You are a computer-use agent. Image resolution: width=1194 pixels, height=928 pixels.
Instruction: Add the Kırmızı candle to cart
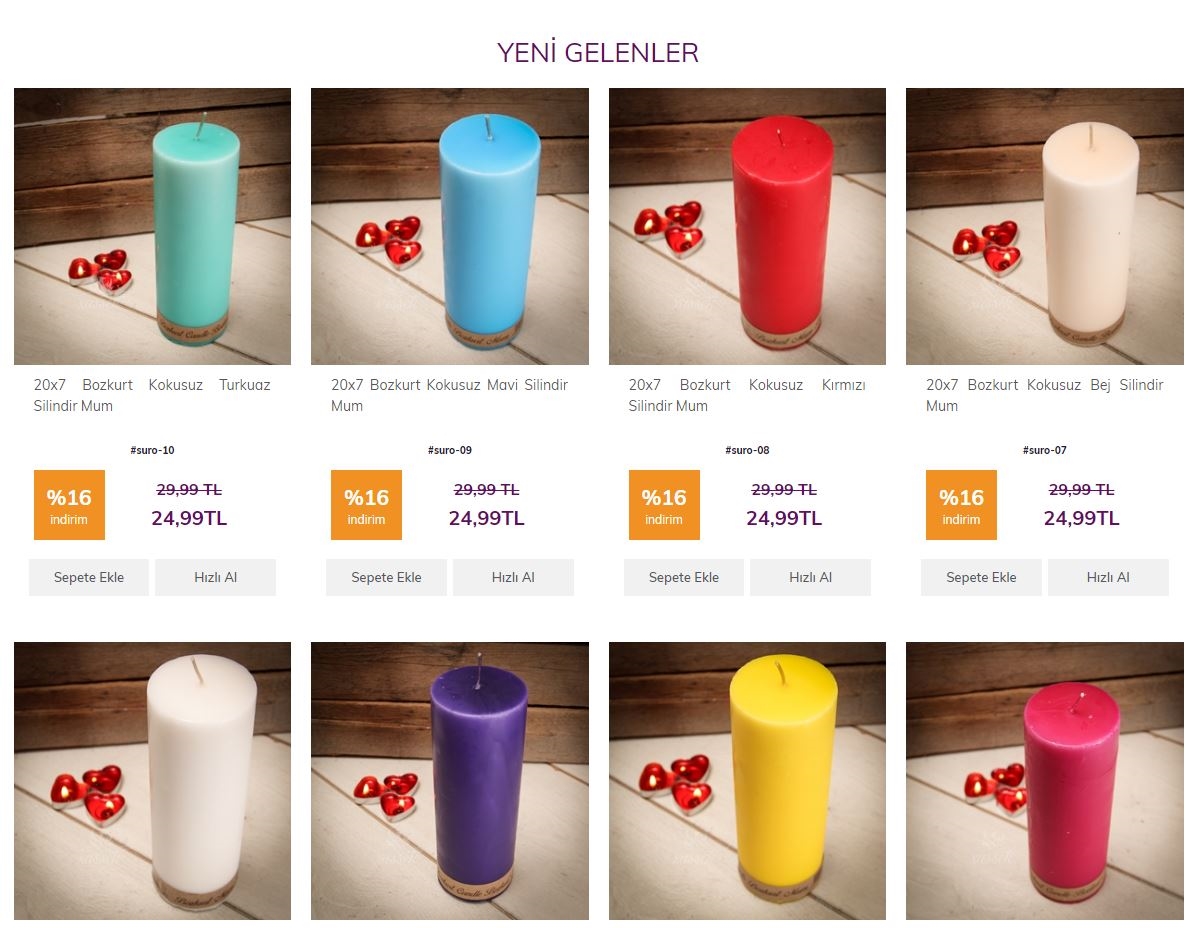coord(683,577)
